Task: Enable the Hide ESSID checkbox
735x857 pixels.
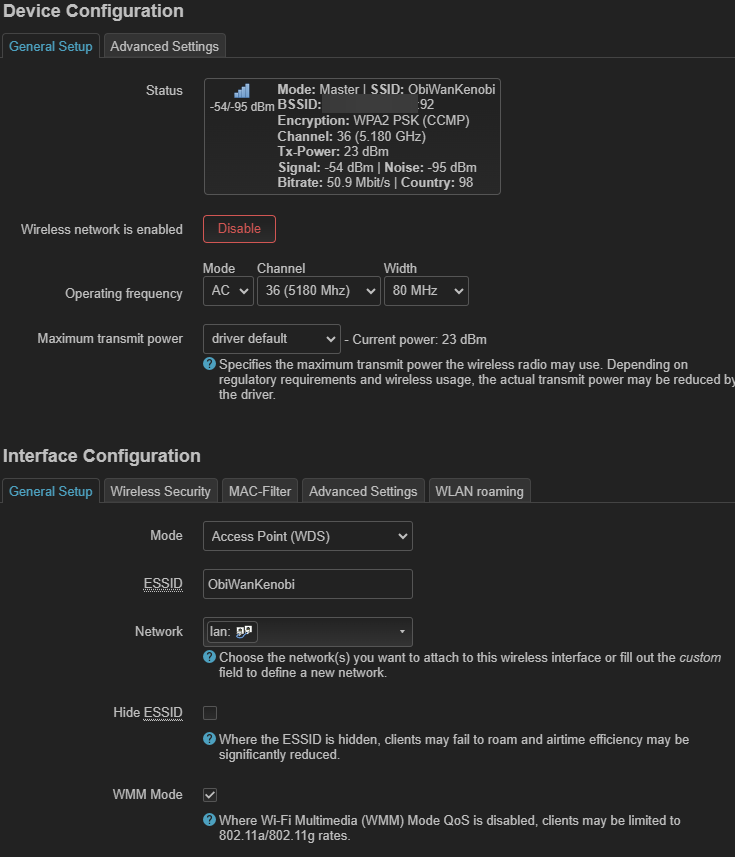Action: tap(210, 713)
